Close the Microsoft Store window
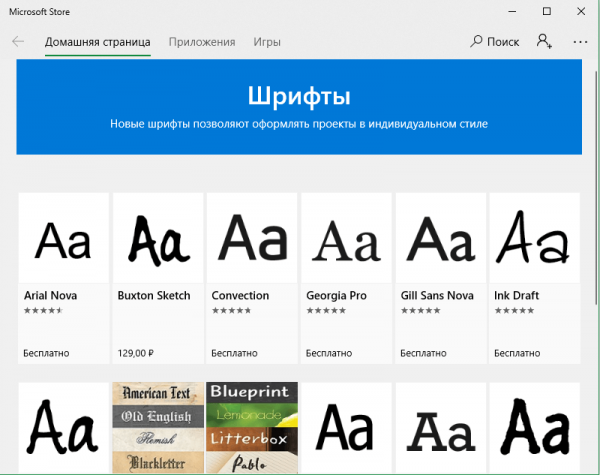 click(581, 11)
